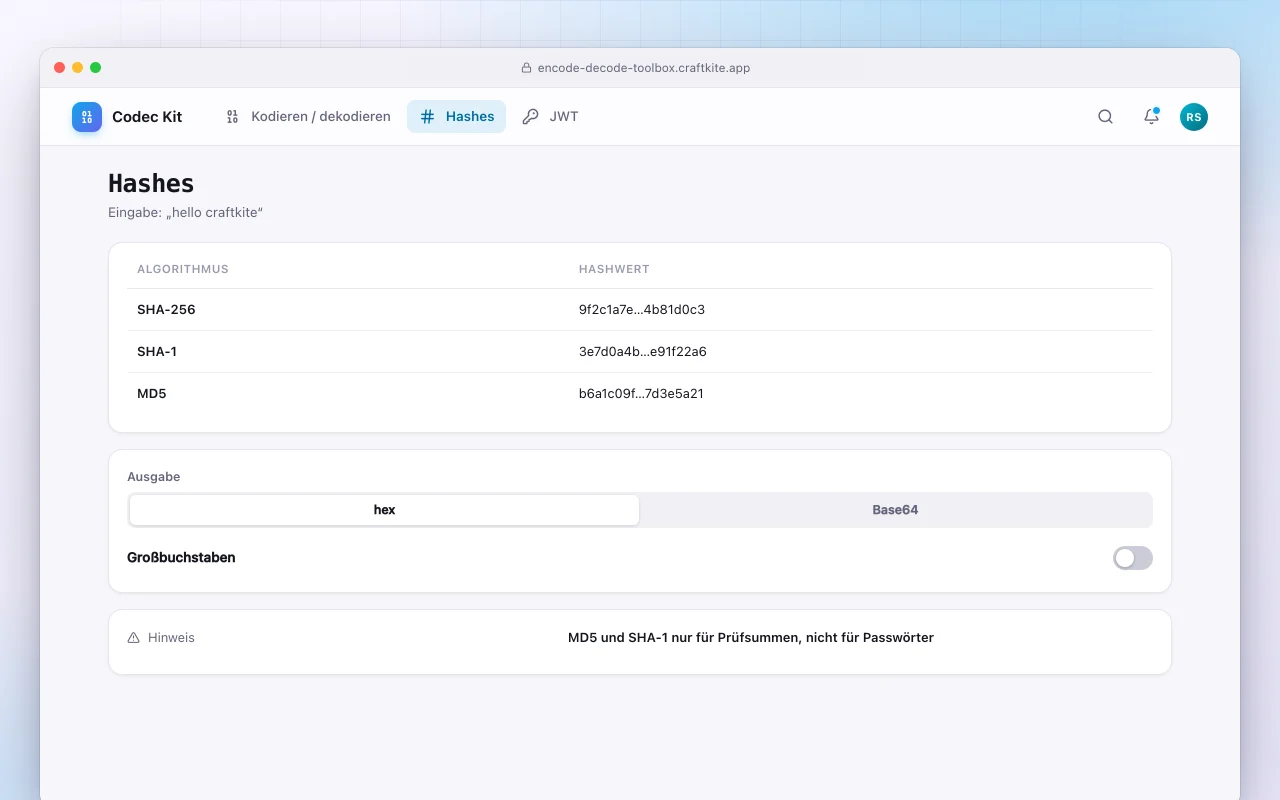1280x800 pixels.
Task: Click the warning triangle icon beside Hinweis
Action: tap(134, 638)
